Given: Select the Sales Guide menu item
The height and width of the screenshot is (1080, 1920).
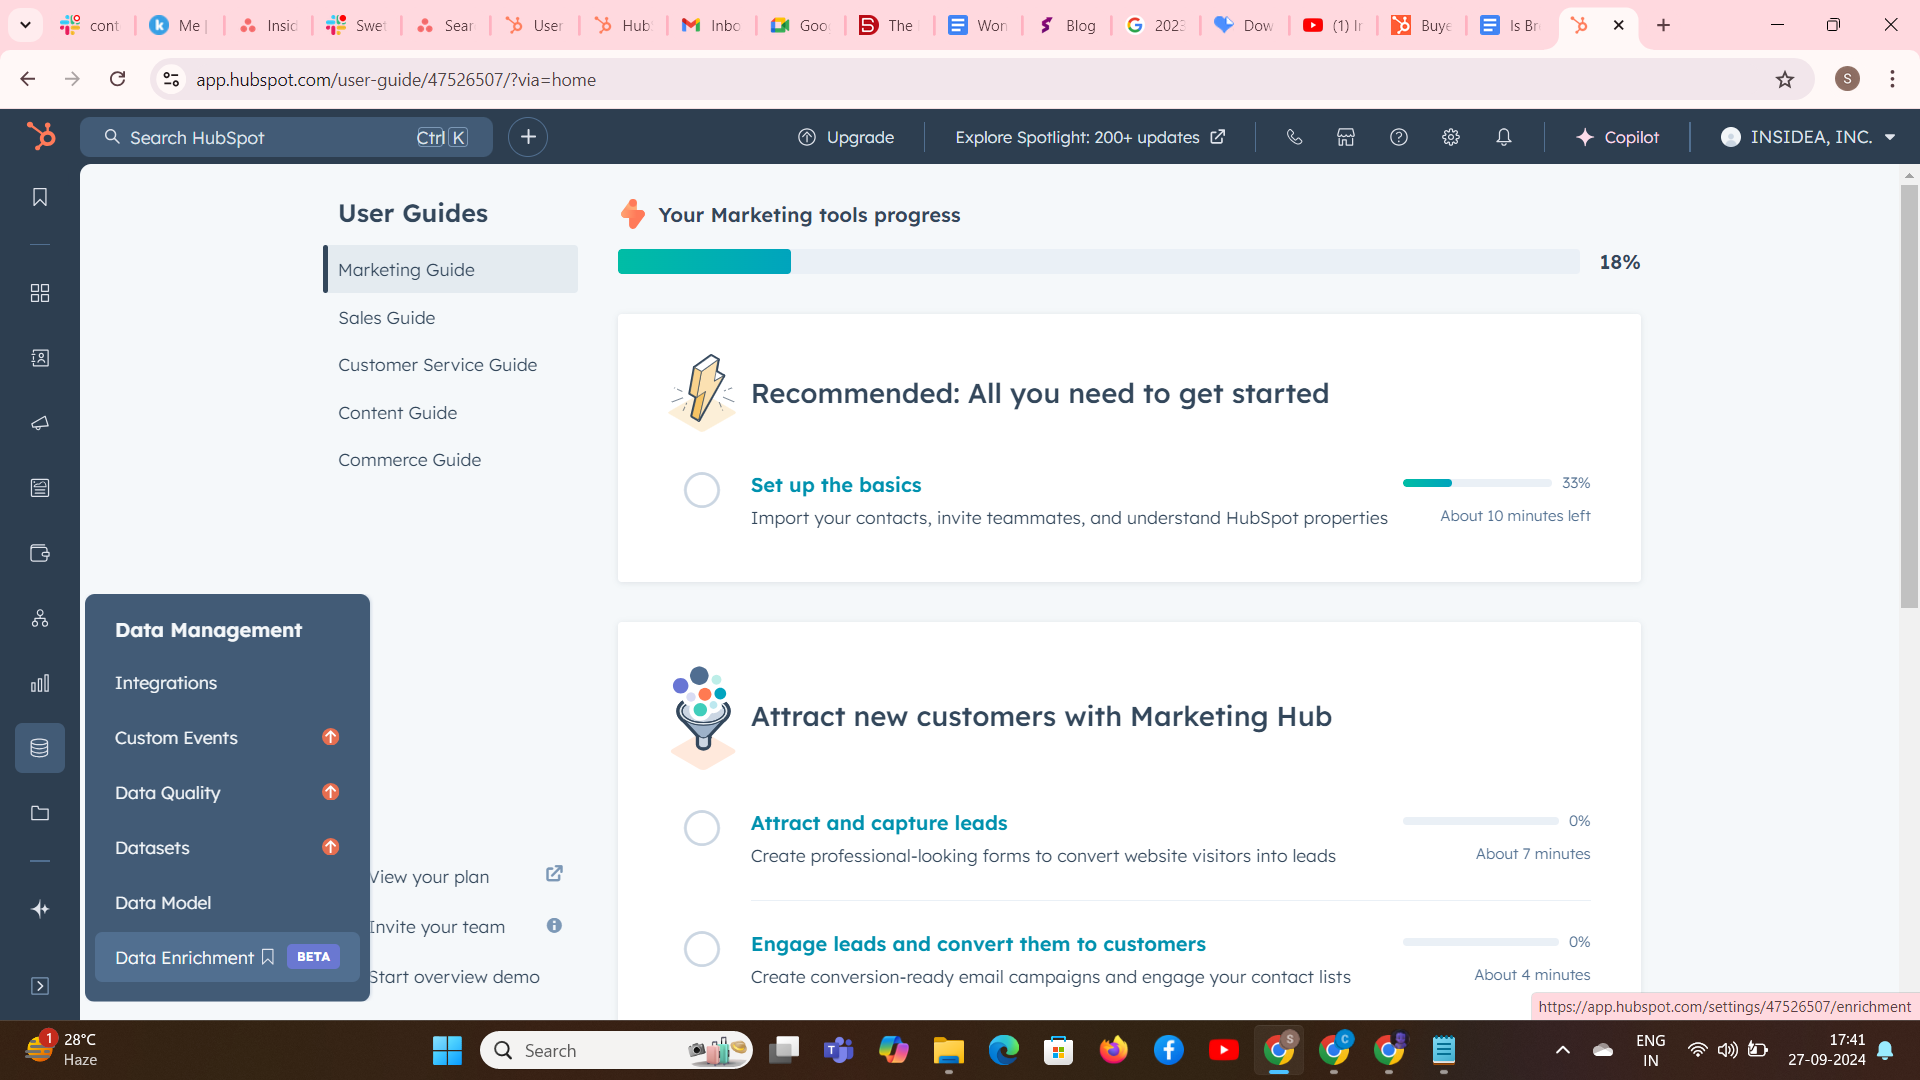Looking at the screenshot, I should pos(386,316).
